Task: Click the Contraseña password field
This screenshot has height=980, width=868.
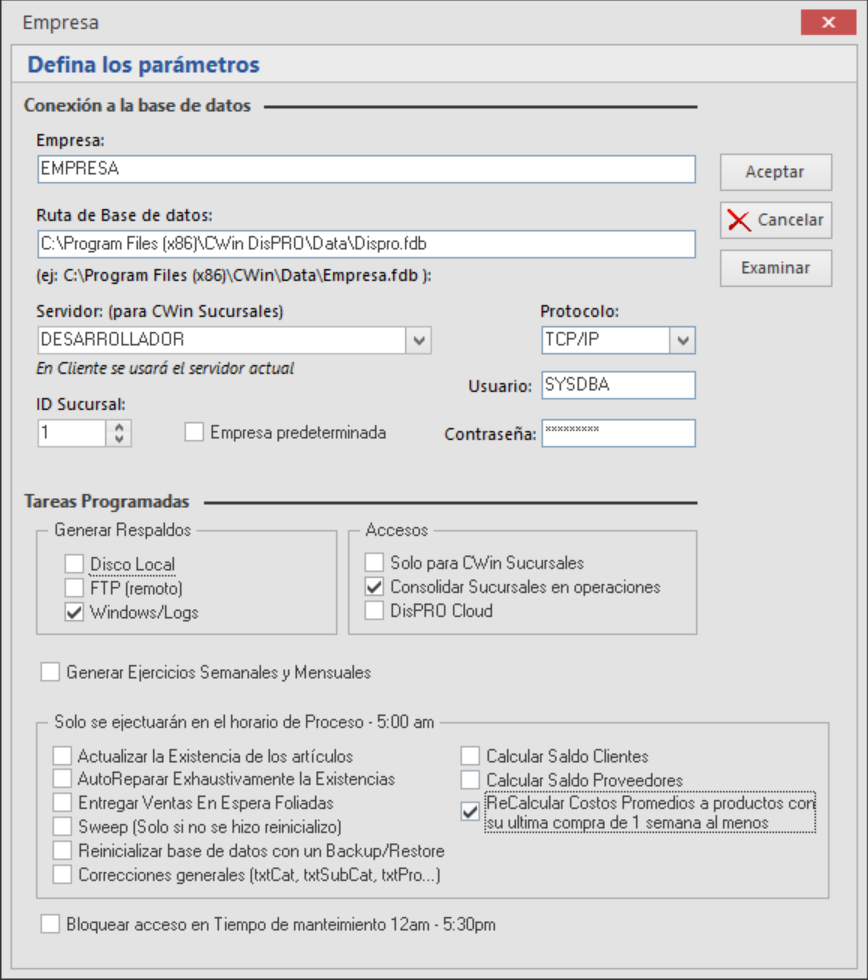Action: [x=617, y=433]
